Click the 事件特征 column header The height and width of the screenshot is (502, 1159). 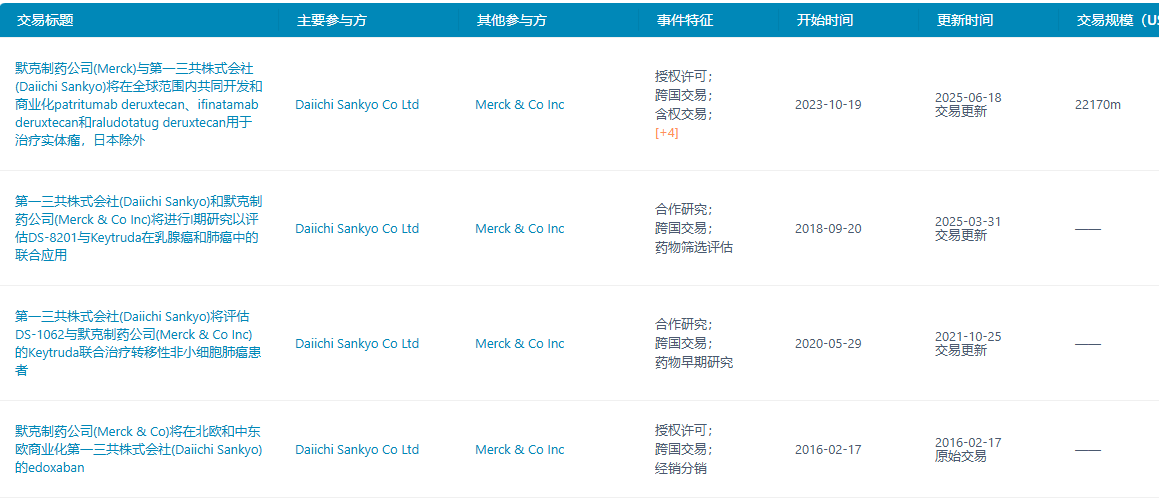[x=685, y=21]
